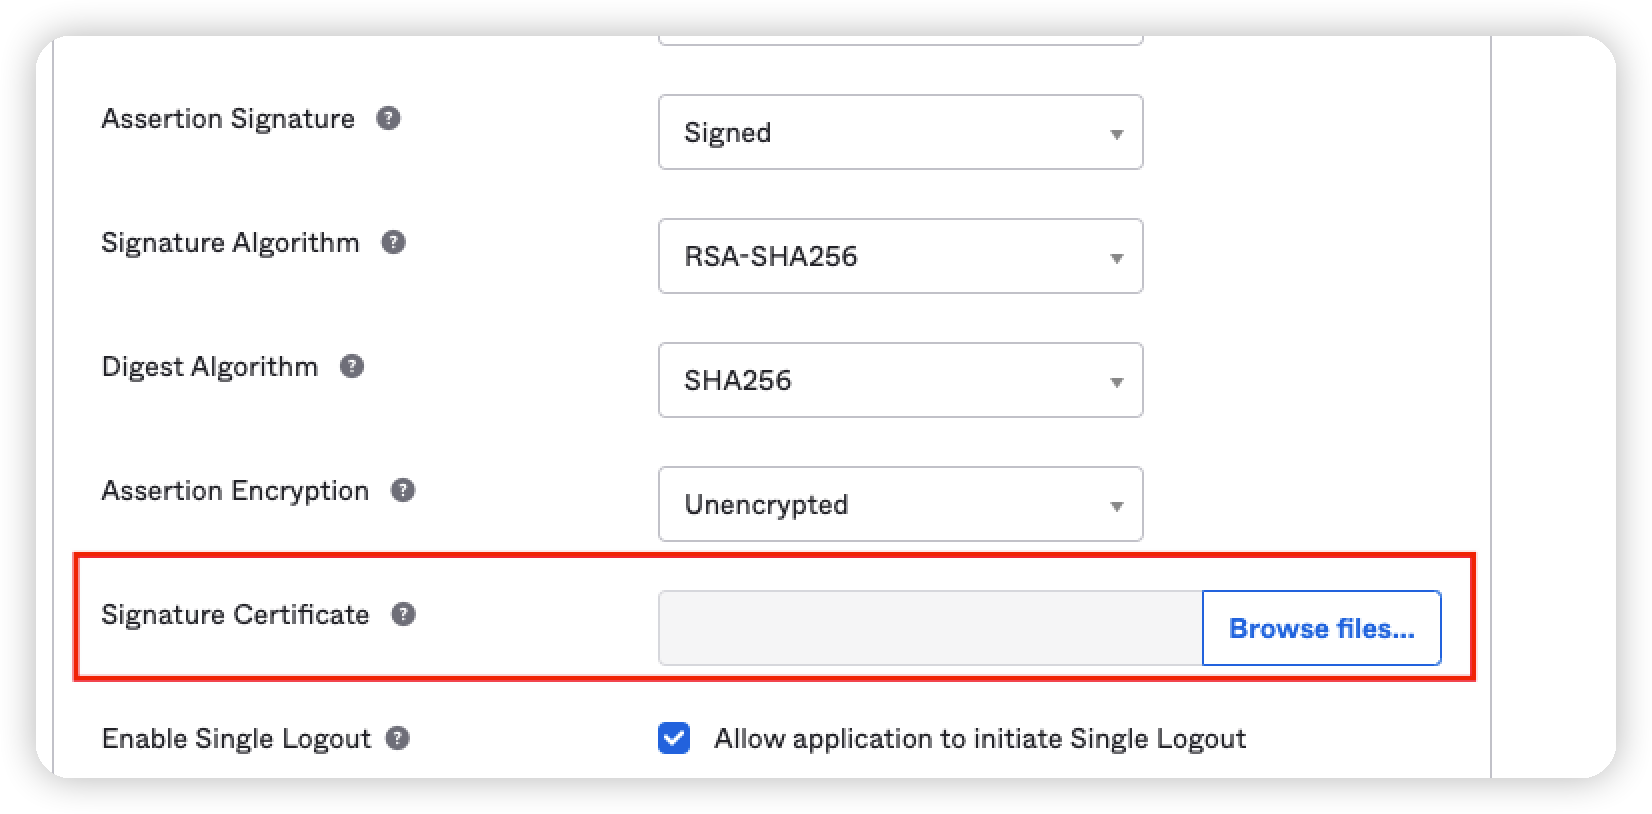
Task: Click the Signature Algorithm field label
Action: [x=230, y=243]
